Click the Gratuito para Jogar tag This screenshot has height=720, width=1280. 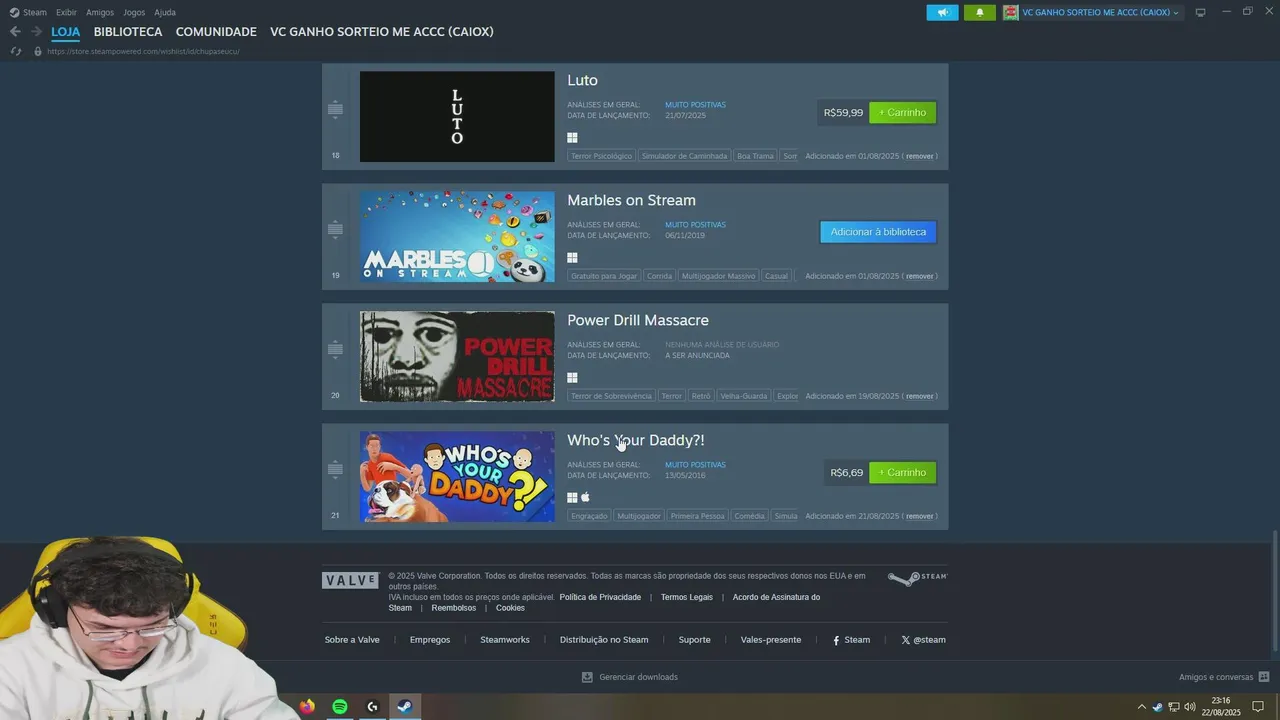pos(603,276)
